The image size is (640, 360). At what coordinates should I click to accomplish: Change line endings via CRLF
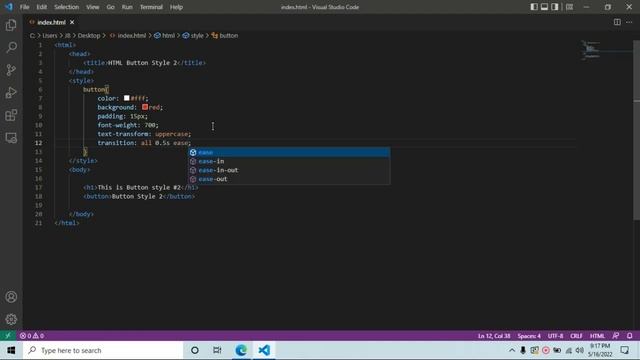pyautogui.click(x=576, y=336)
